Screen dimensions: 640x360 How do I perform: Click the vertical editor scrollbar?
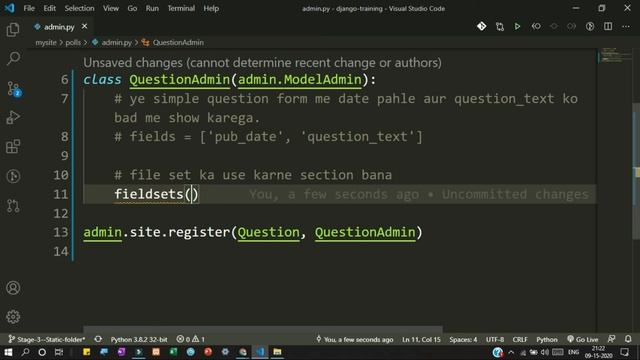tap(636, 171)
